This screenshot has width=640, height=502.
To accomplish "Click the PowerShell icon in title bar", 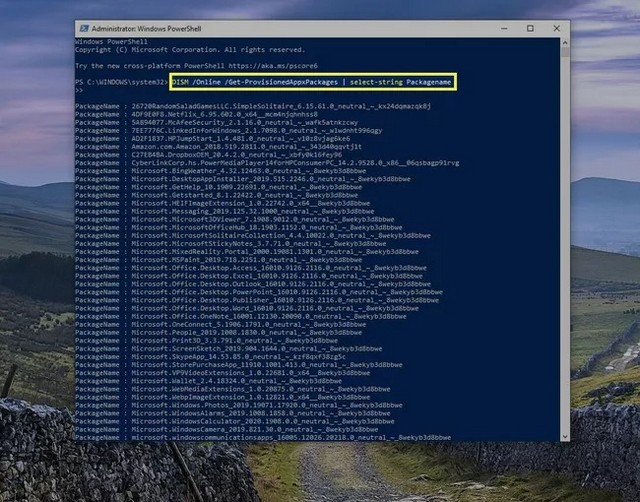I will point(82,26).
